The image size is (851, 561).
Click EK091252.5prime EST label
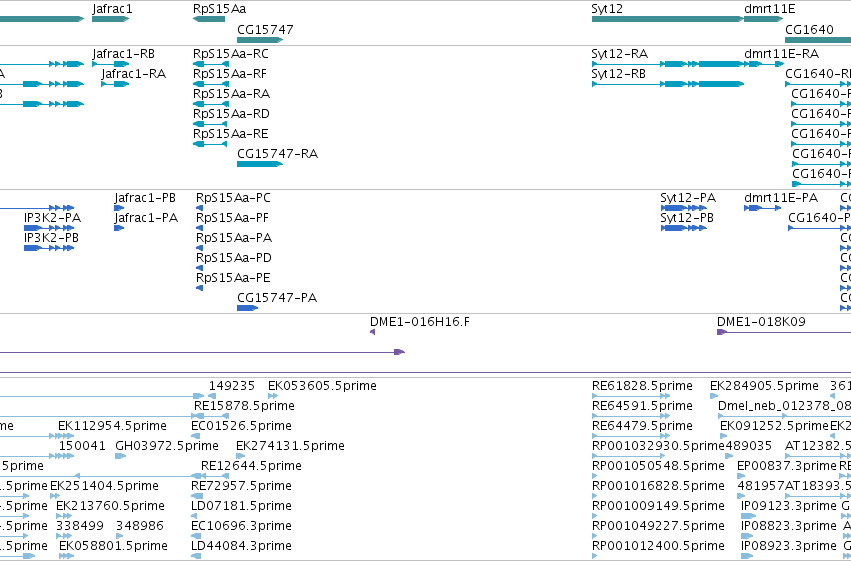click(774, 426)
